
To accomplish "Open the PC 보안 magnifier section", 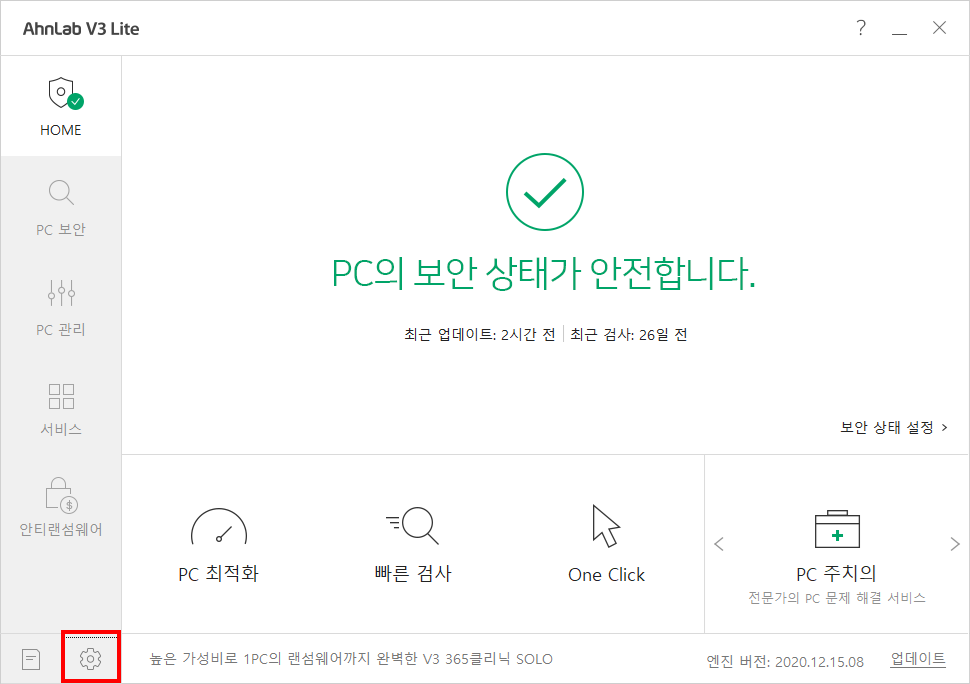I will (x=61, y=208).
